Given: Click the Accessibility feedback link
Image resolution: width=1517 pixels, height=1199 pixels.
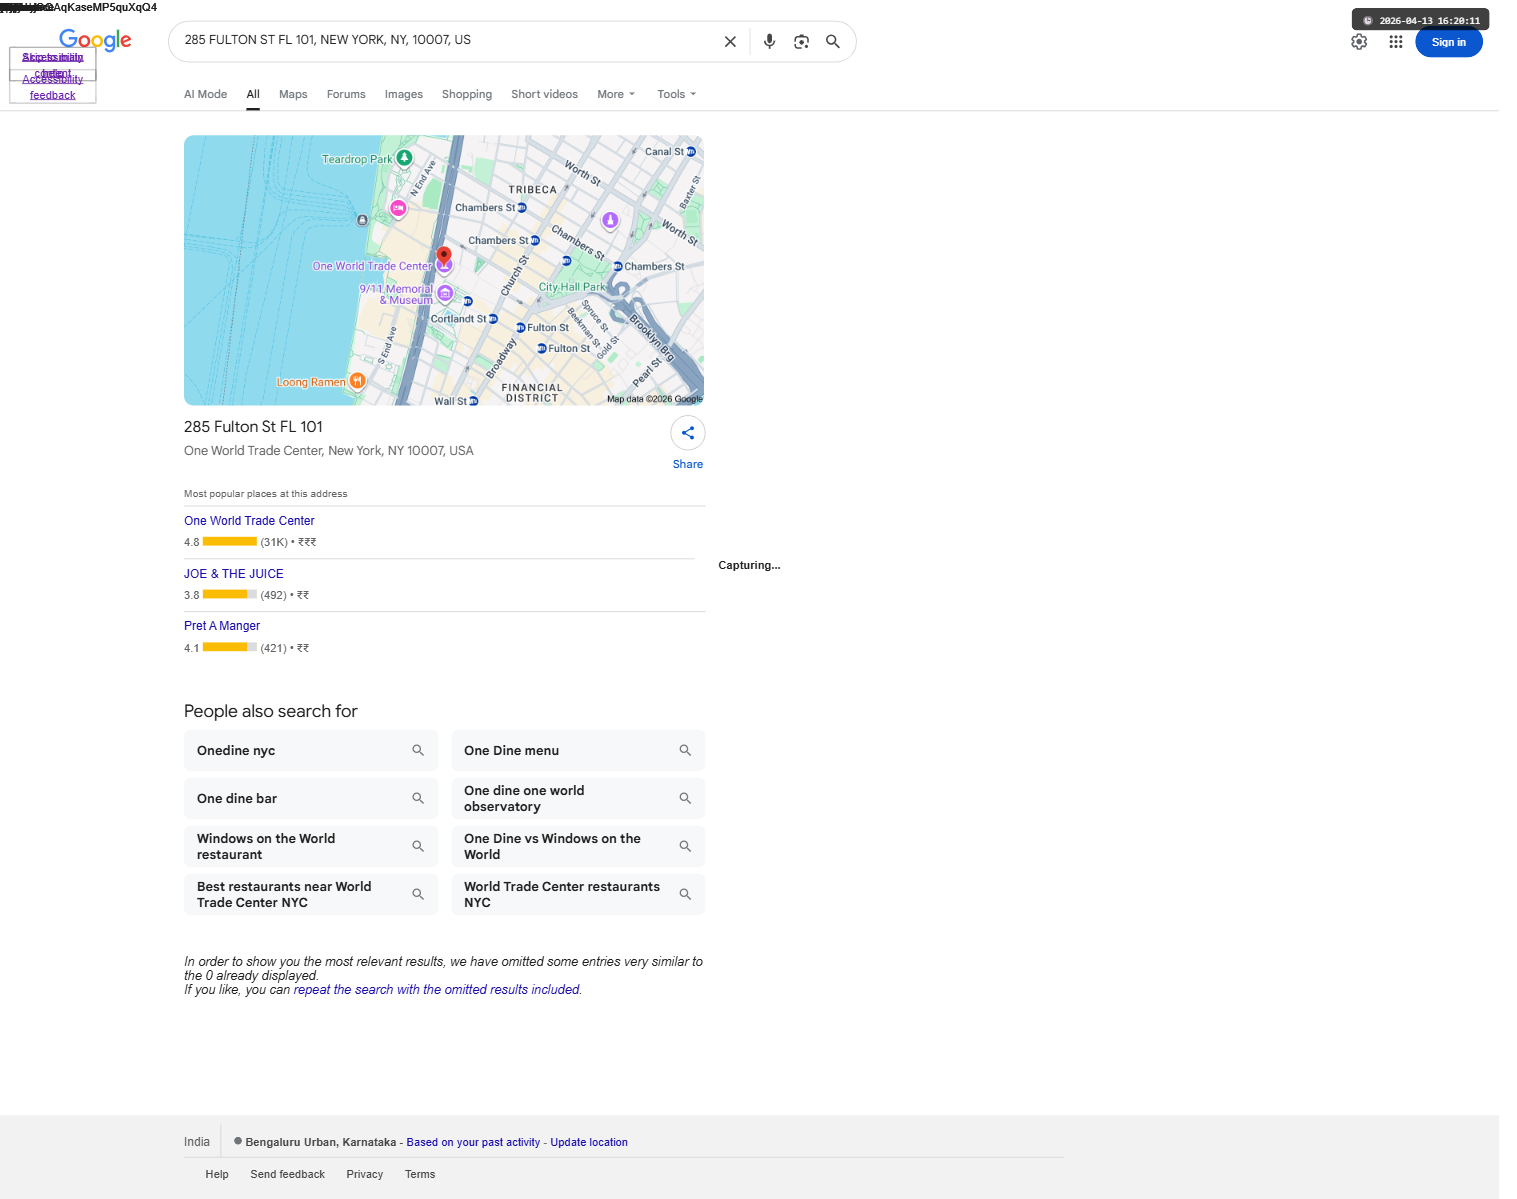Looking at the screenshot, I should tap(53, 87).
